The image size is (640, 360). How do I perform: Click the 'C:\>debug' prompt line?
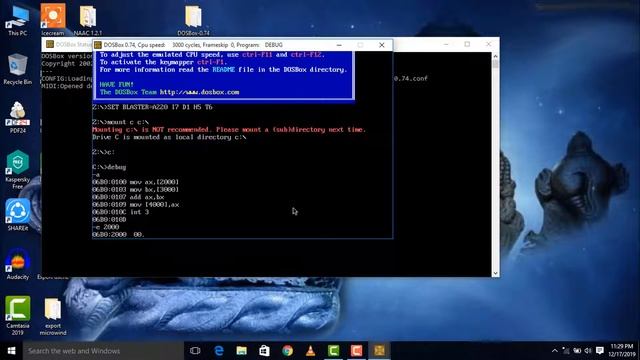tap(109, 167)
